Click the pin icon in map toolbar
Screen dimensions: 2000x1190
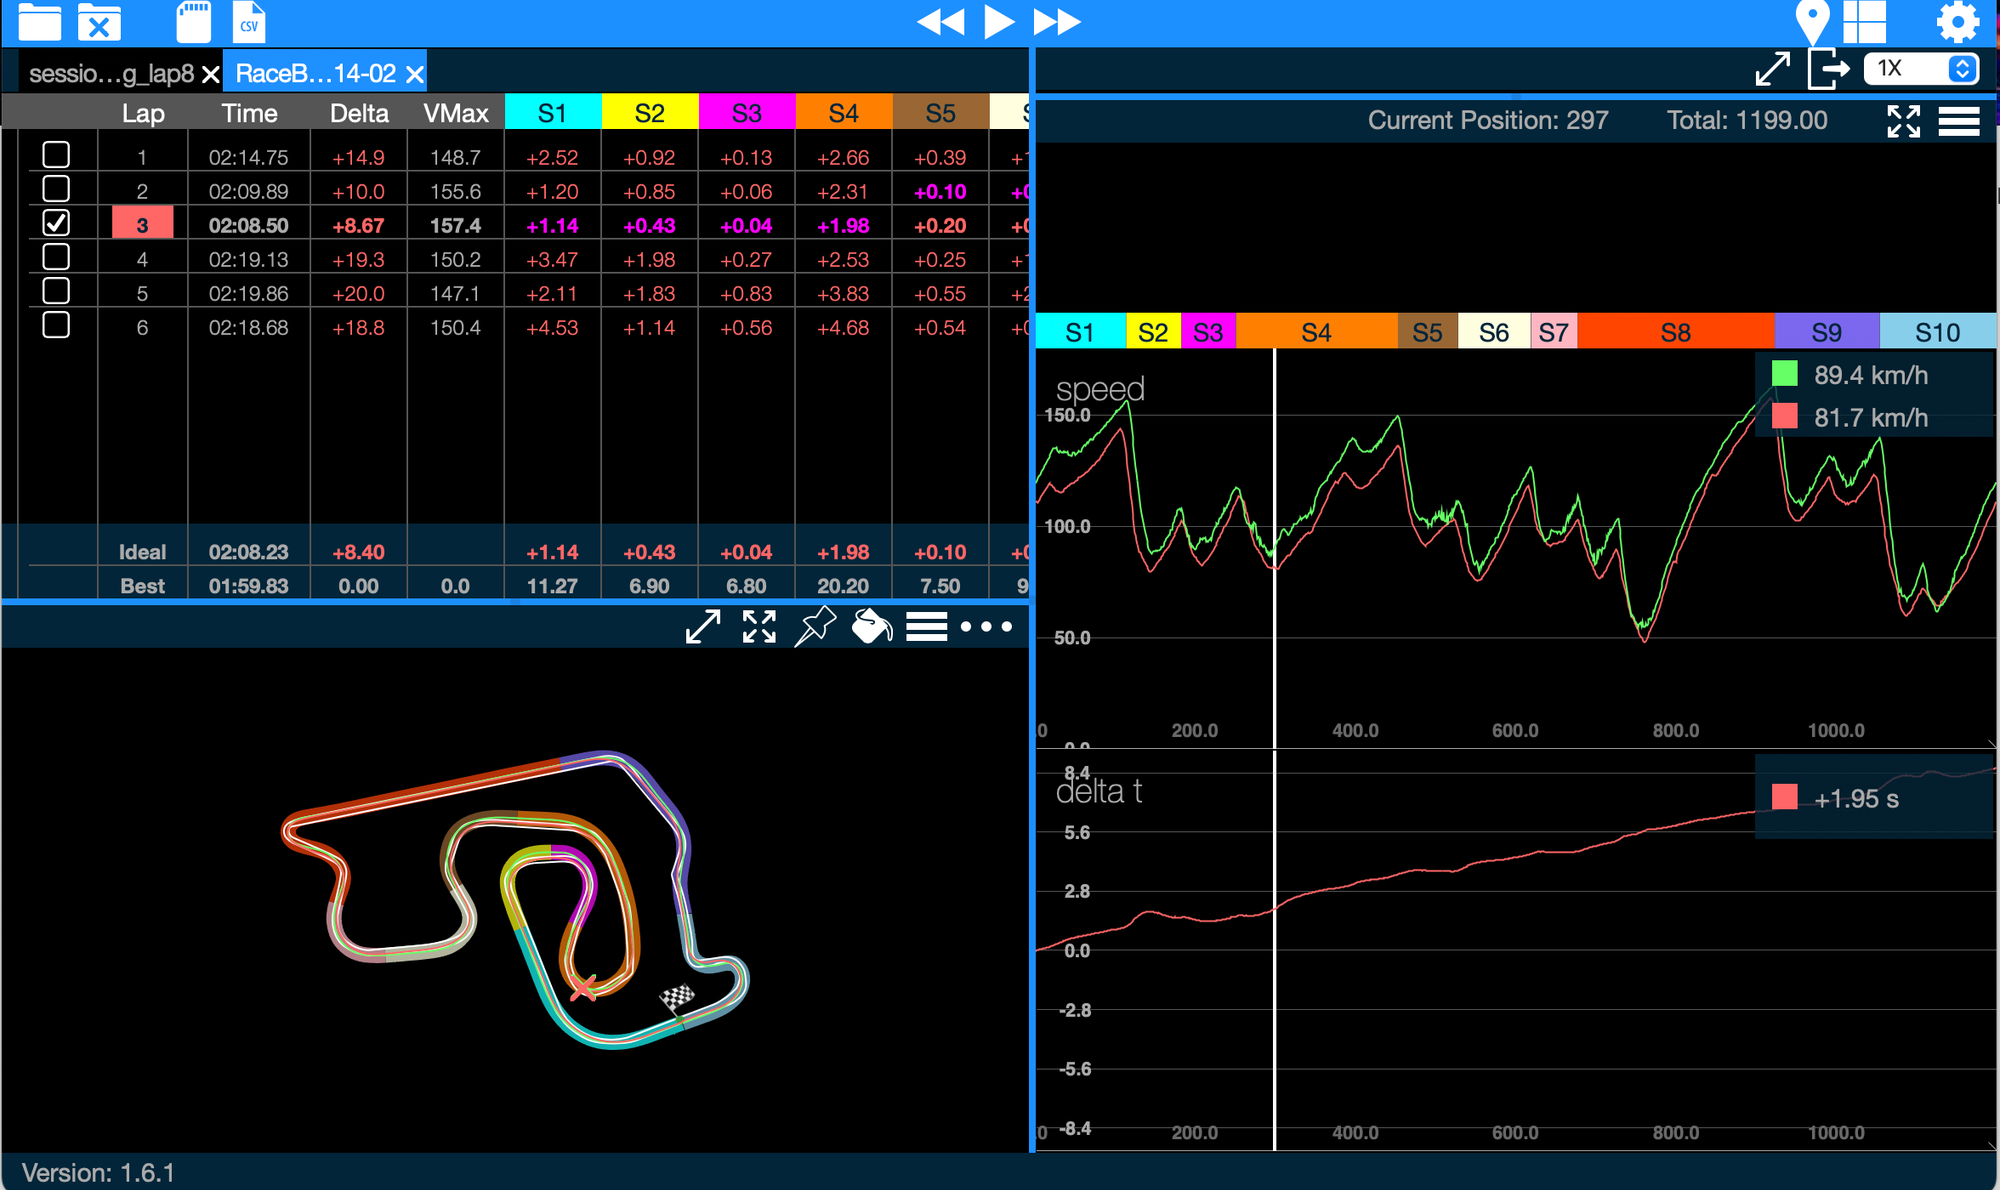click(x=815, y=627)
